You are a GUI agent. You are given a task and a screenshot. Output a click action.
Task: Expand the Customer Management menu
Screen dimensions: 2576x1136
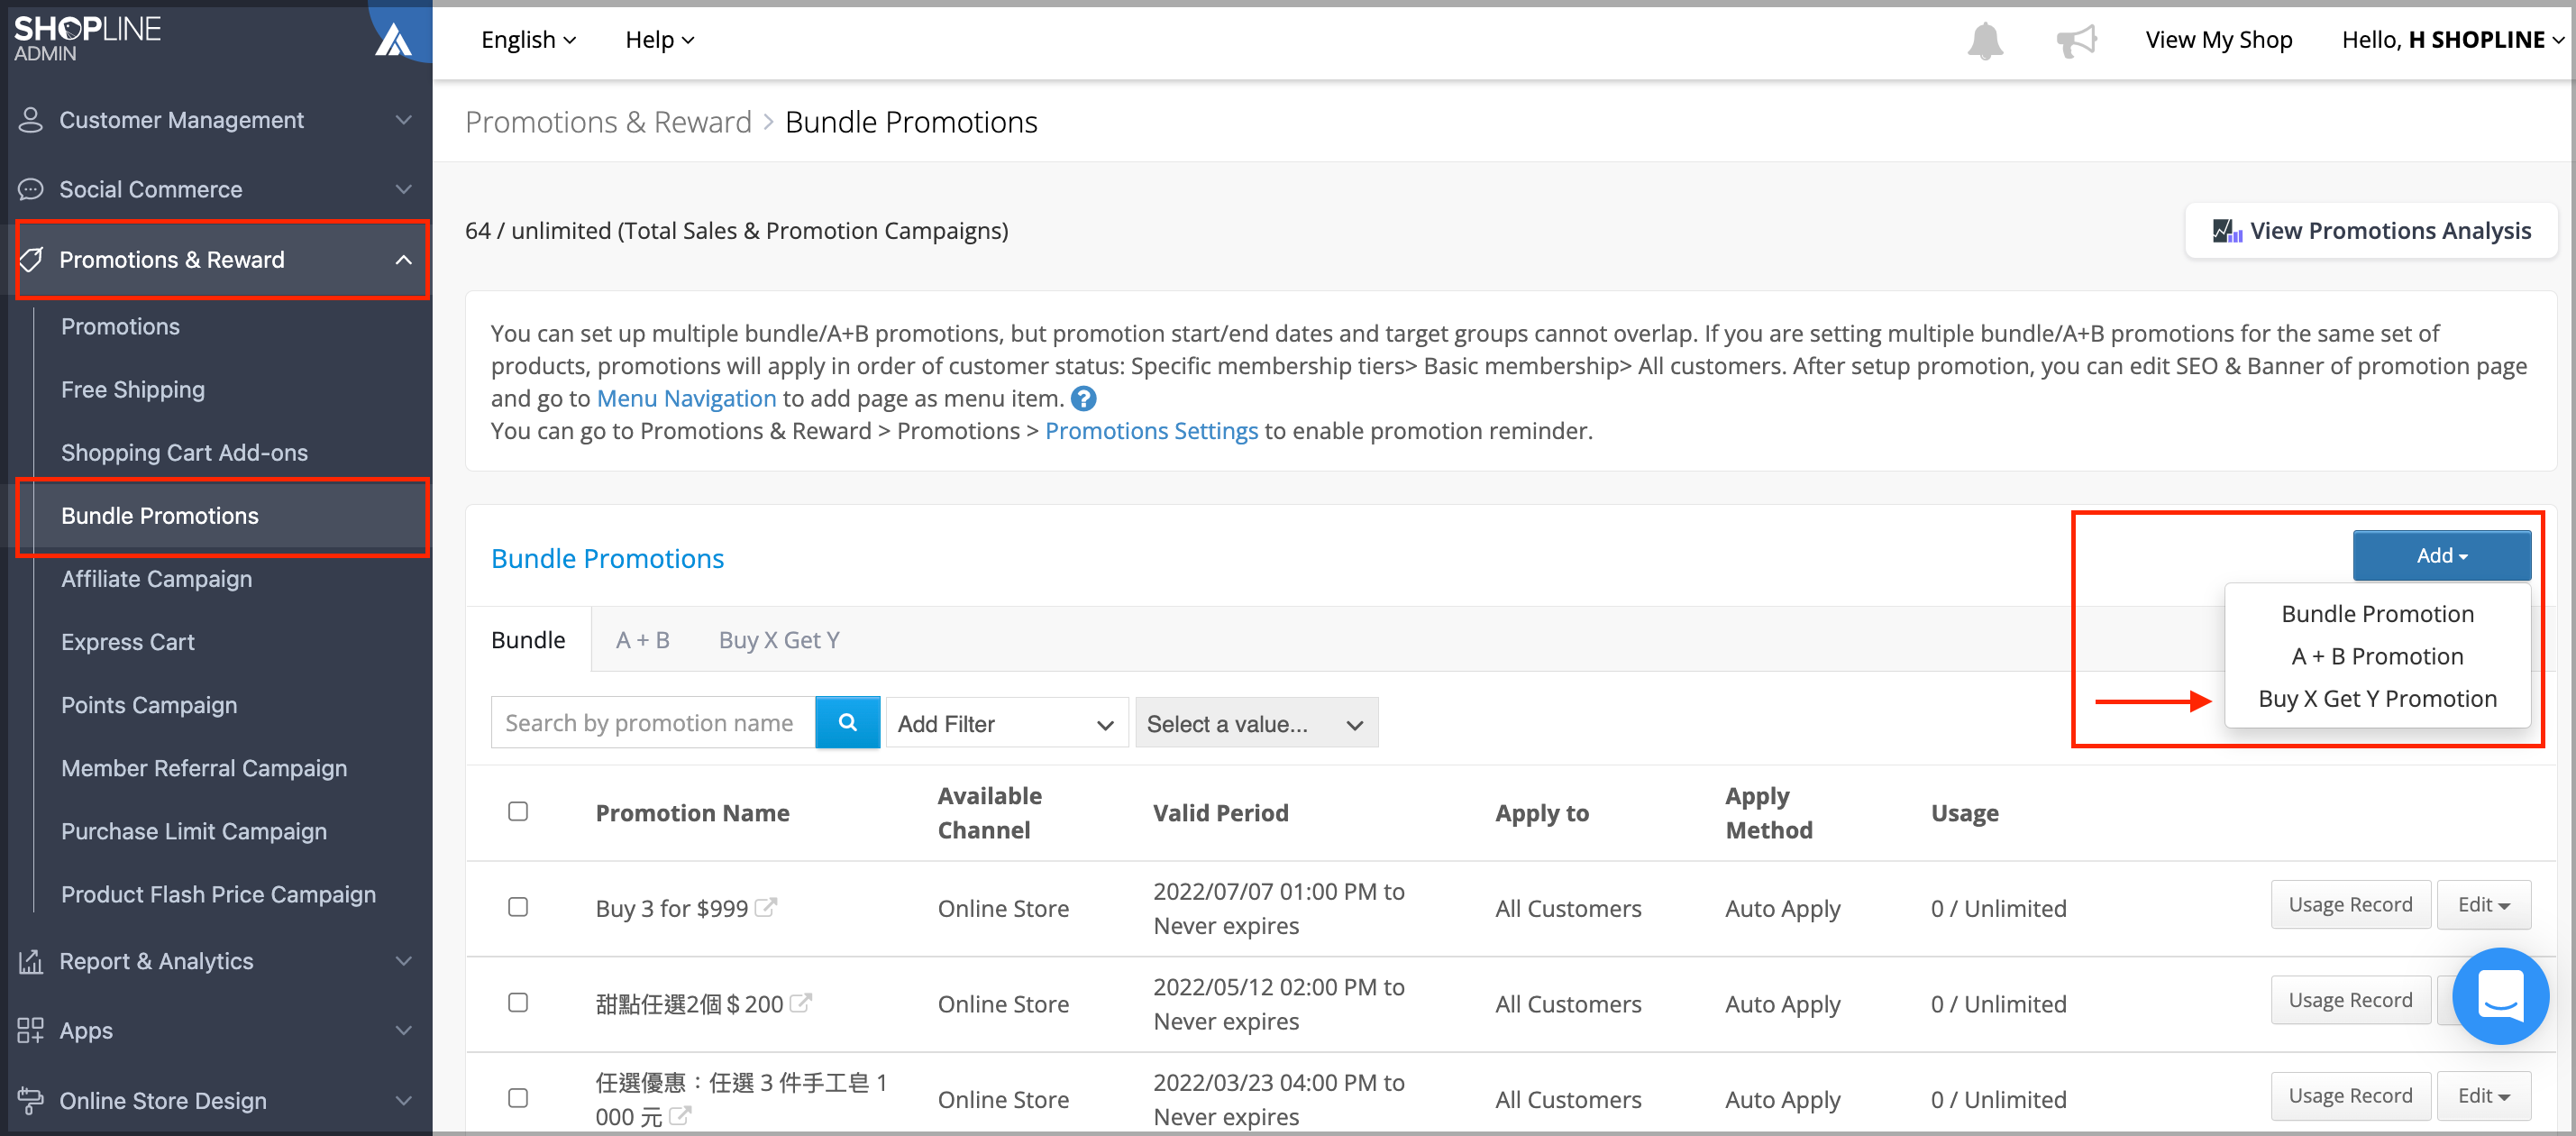click(x=404, y=120)
